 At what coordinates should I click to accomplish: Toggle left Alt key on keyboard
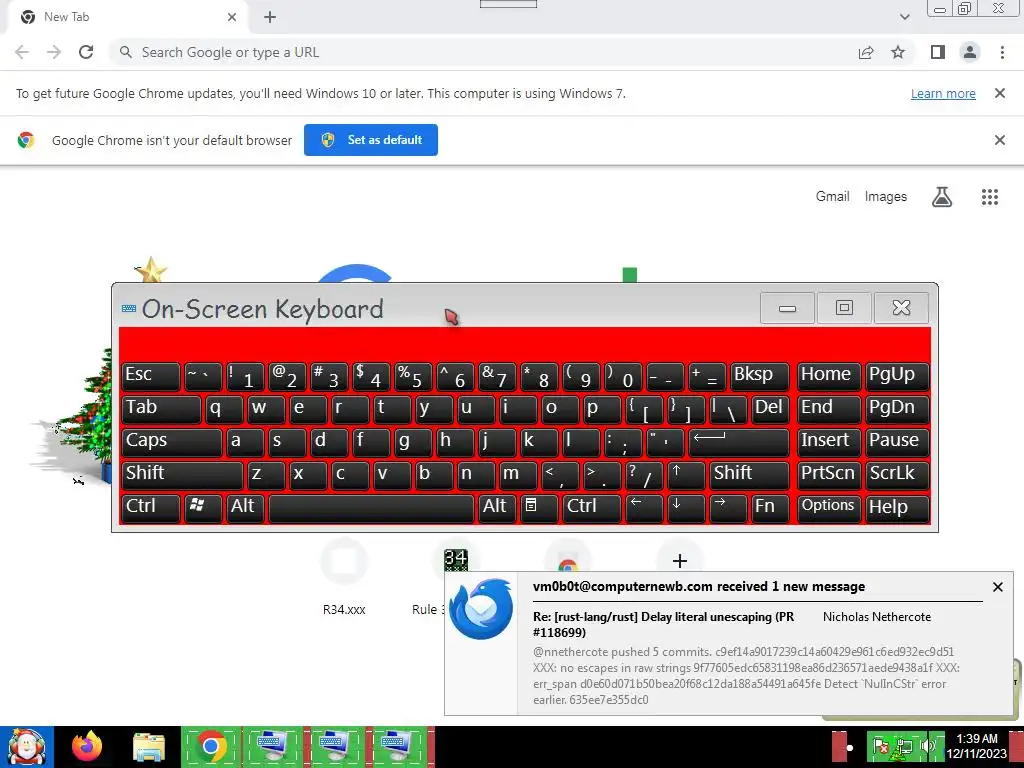point(245,507)
